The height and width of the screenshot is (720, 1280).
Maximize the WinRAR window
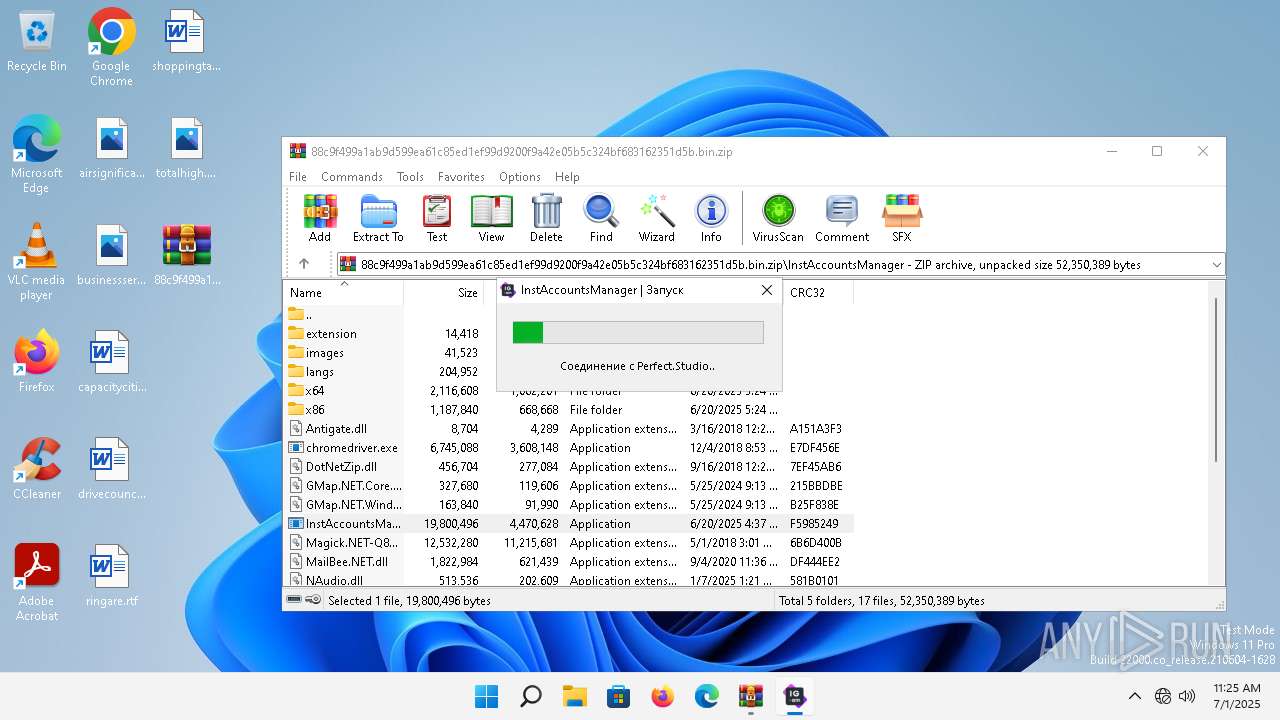1157,151
